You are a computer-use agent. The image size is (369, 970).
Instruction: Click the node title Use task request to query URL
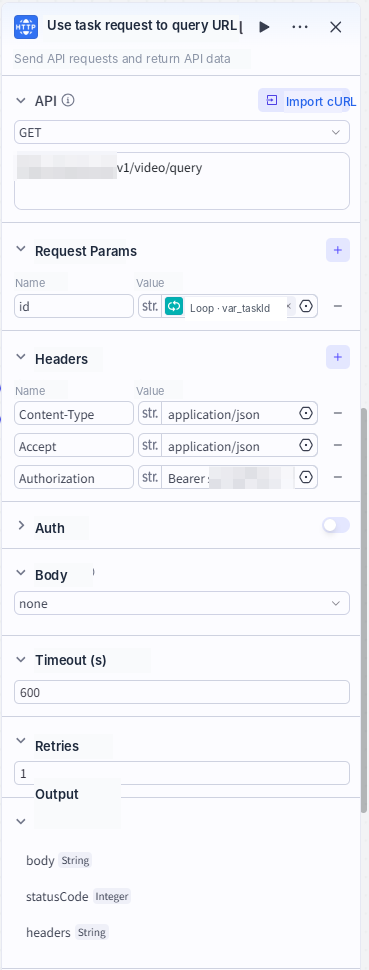click(142, 25)
